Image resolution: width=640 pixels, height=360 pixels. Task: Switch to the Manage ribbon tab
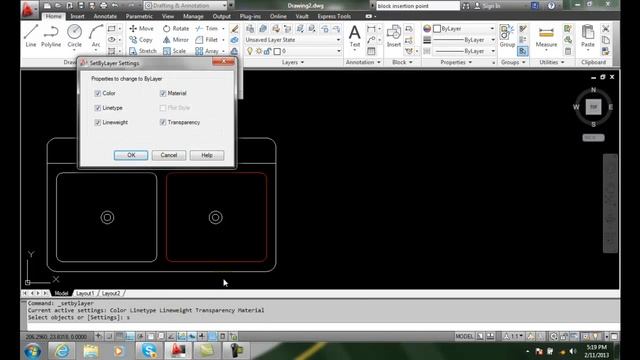[x=193, y=16]
